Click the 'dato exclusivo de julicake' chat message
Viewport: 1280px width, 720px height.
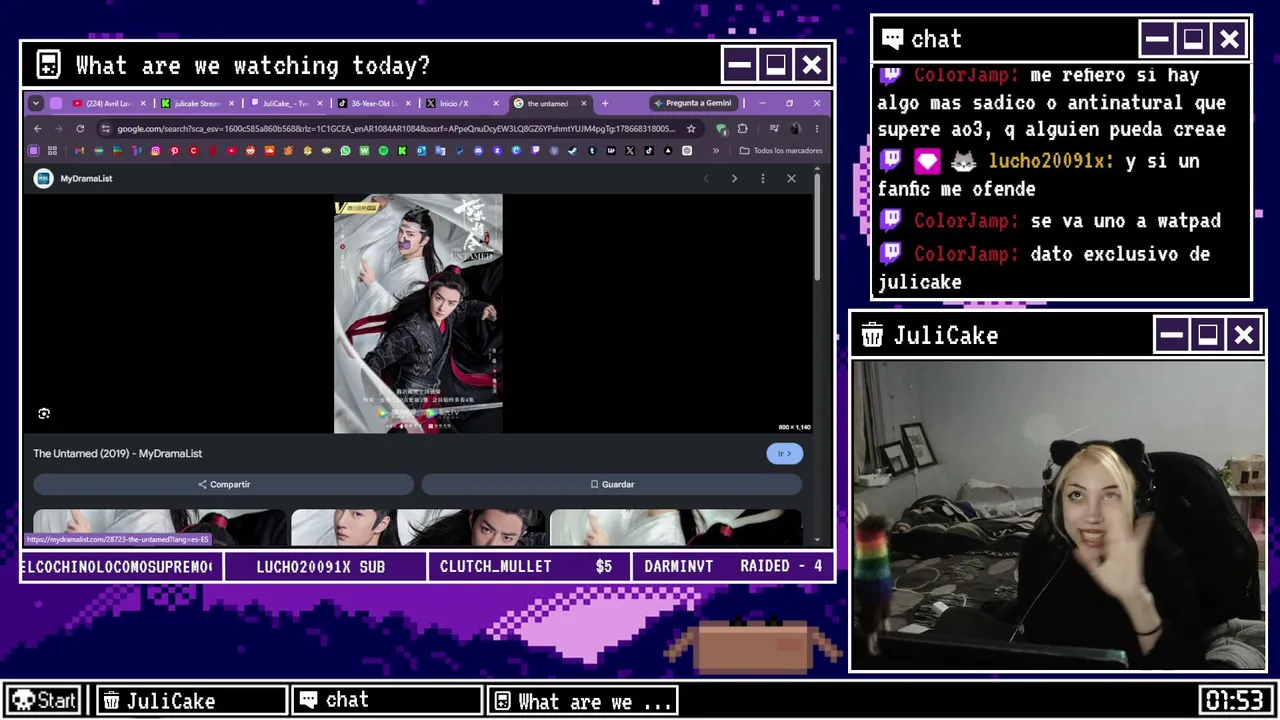1044,268
